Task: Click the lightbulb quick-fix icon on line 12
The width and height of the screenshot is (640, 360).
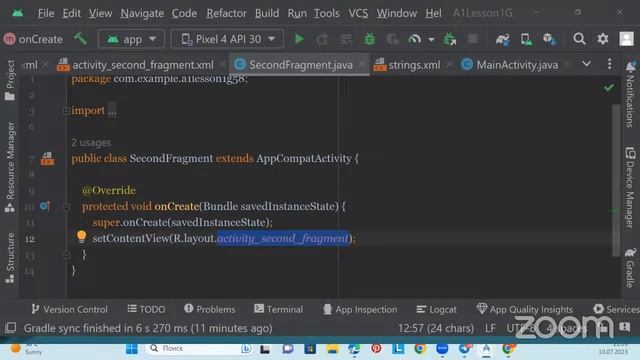Action: (x=81, y=236)
